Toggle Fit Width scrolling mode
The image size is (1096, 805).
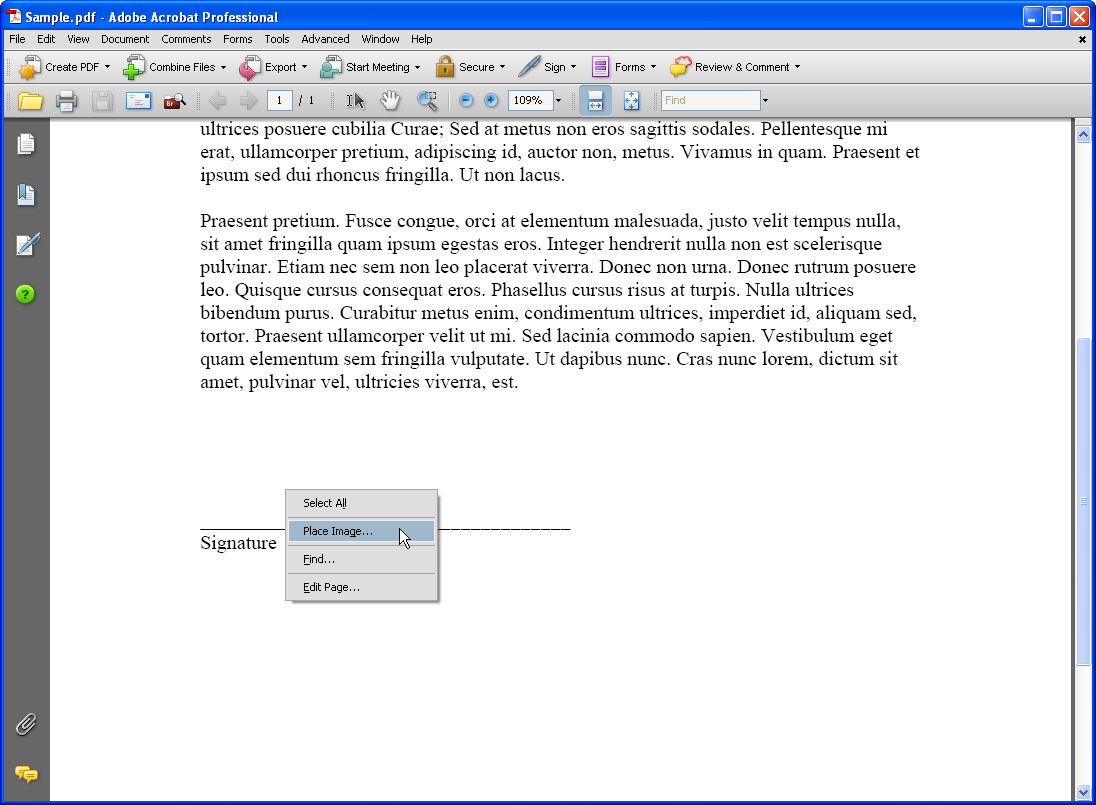coord(596,101)
